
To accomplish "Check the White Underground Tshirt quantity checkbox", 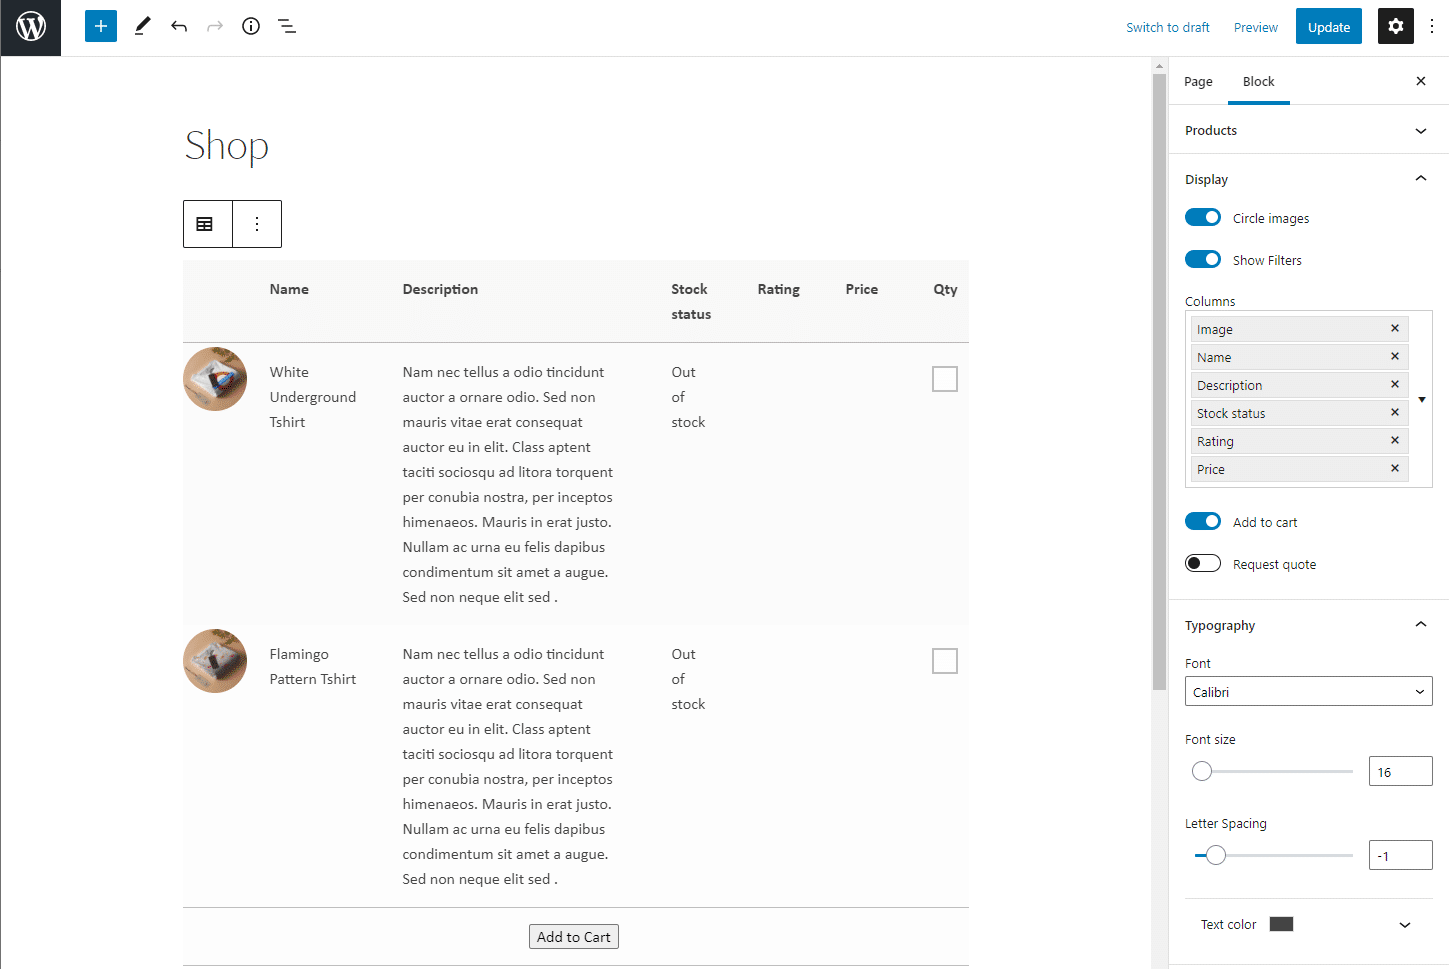I will coord(945,379).
